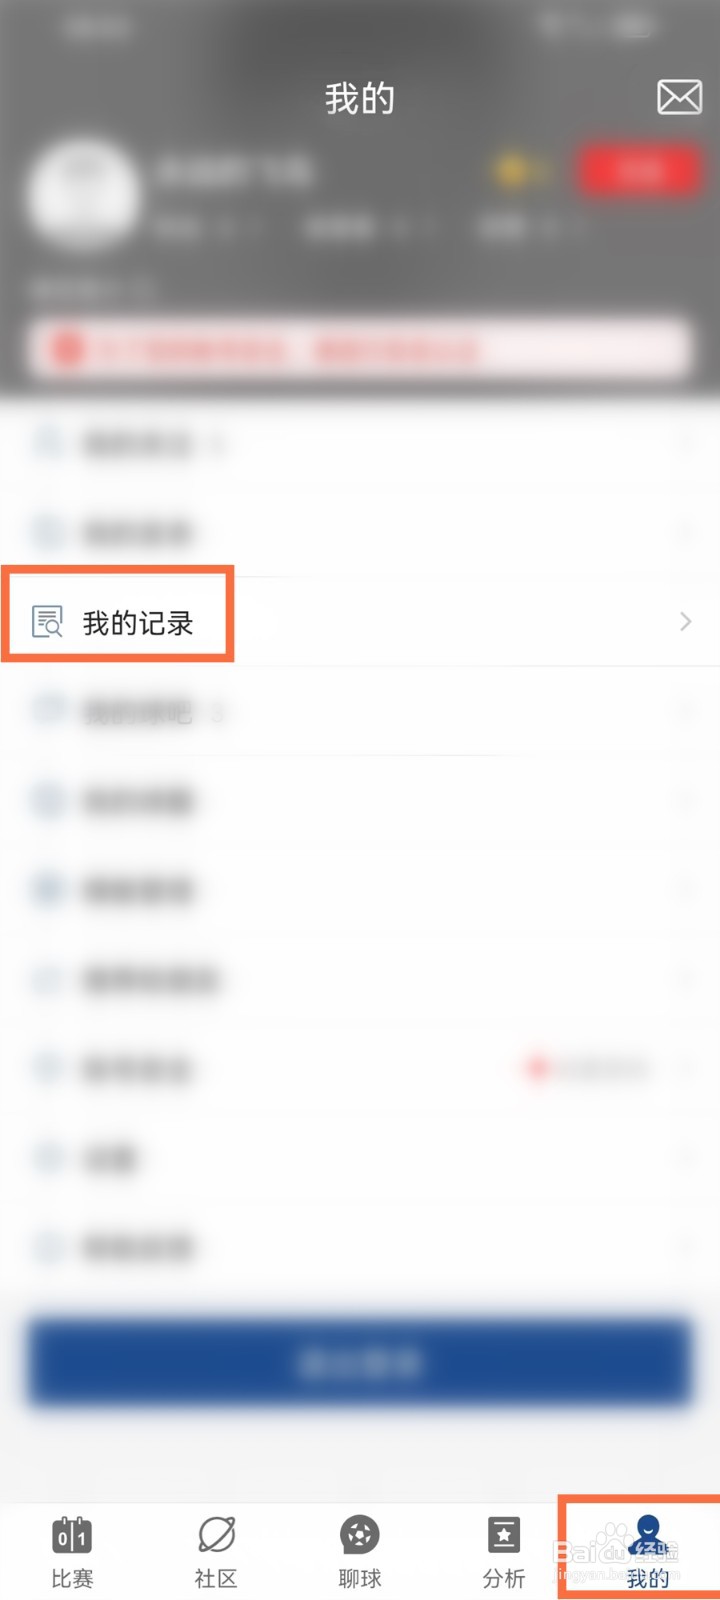Switch to the 分析 tab label

[504, 1579]
